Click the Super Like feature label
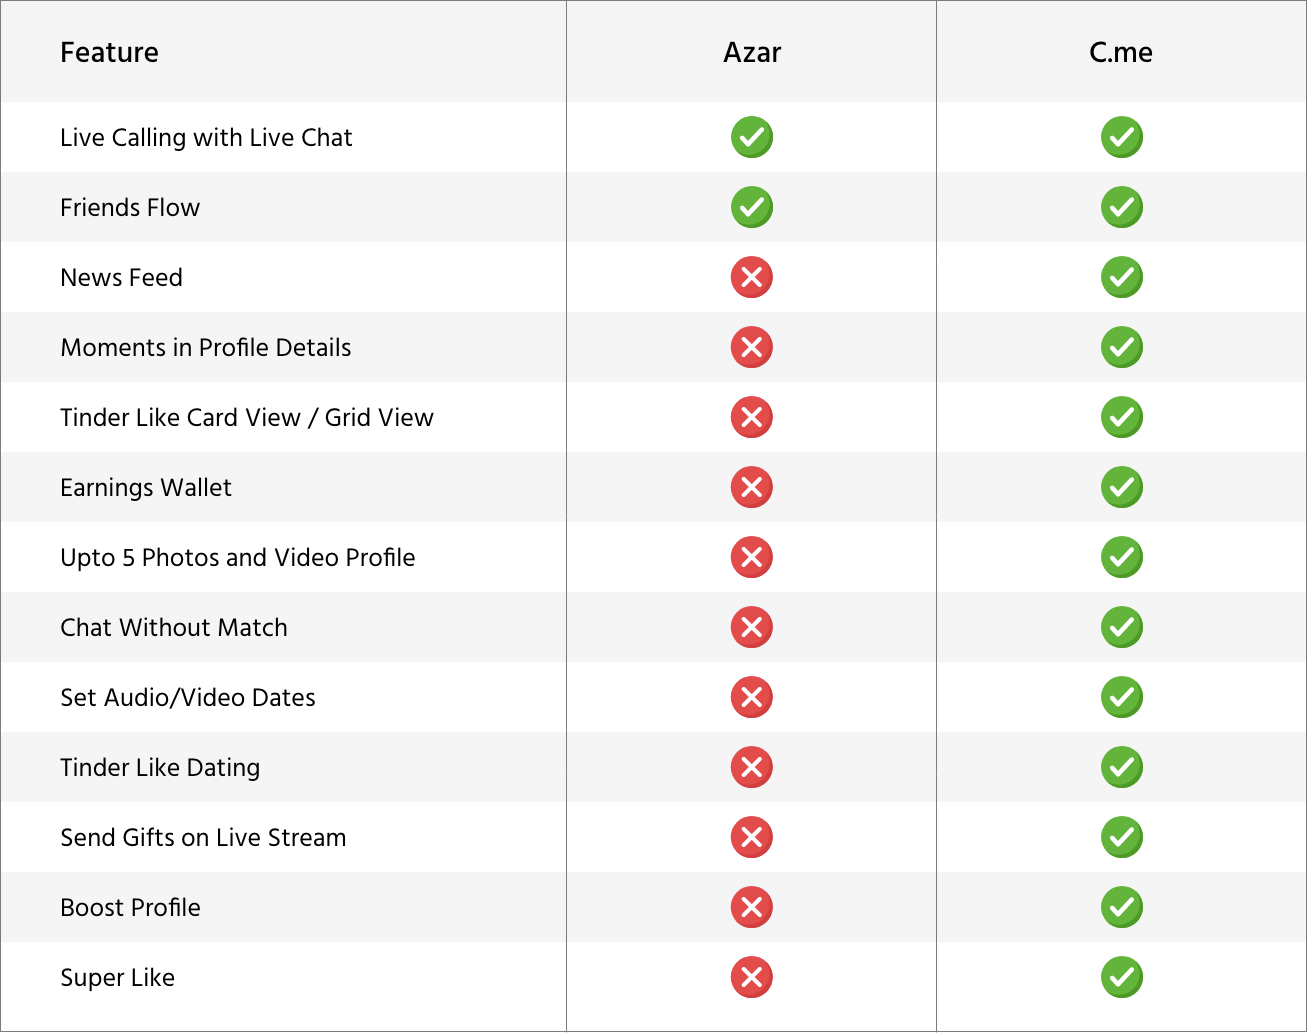The image size is (1307, 1033). coord(117,978)
